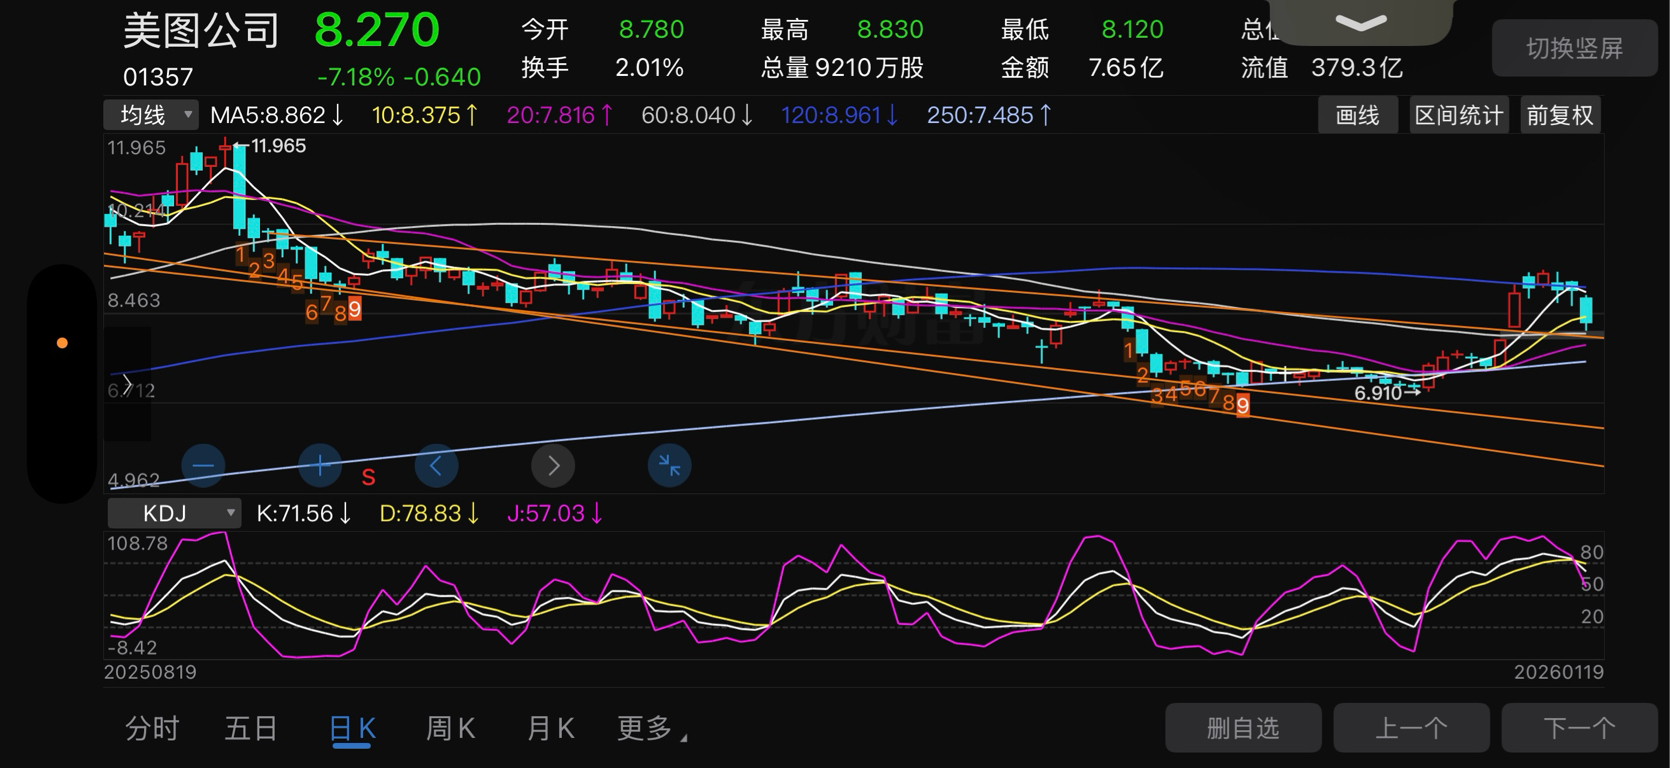The height and width of the screenshot is (768, 1670).
Task: Tap the 画线 drawing button
Action: coord(1357,115)
